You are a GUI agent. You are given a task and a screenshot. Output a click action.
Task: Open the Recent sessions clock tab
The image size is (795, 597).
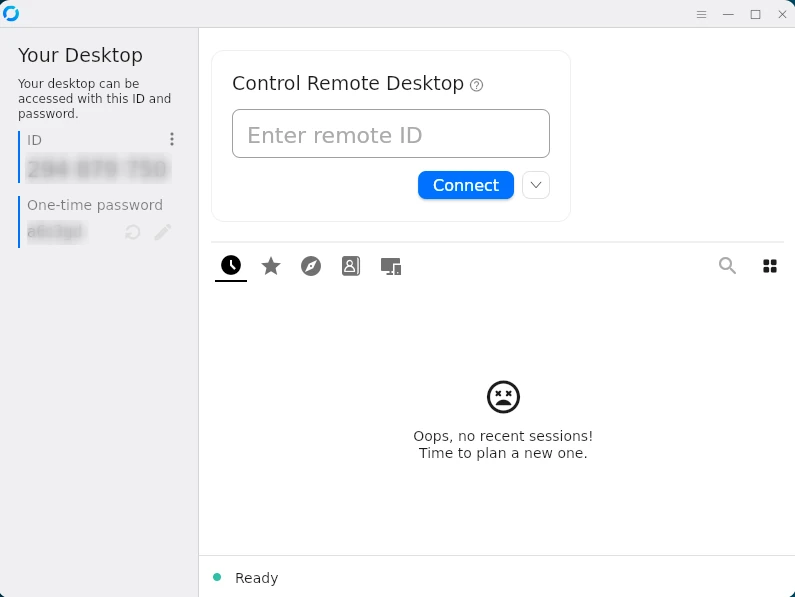coord(231,265)
